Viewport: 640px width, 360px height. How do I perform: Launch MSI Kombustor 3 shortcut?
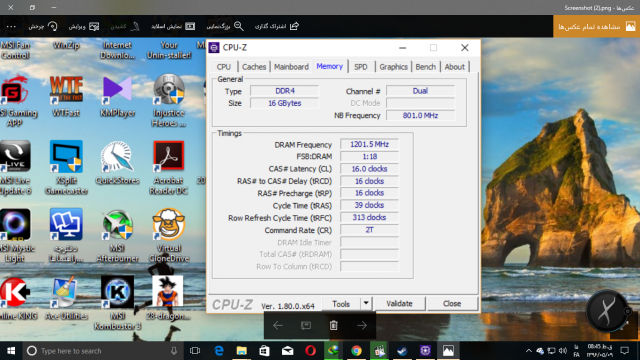tap(117, 303)
